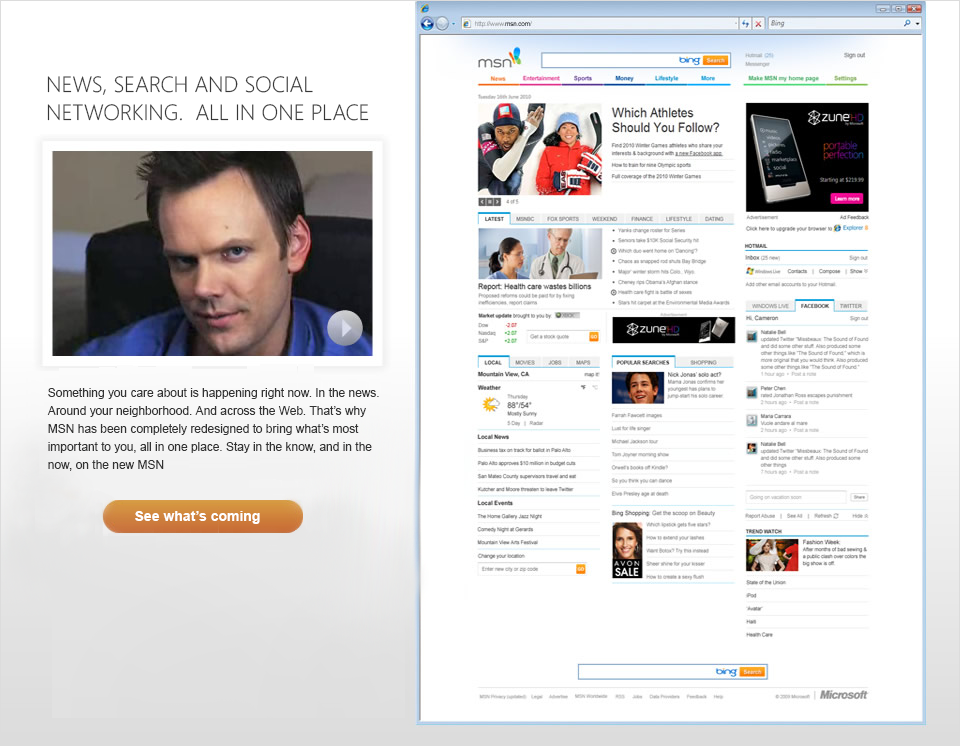Open the recent pages history dropdown arrow

pyautogui.click(x=454, y=24)
